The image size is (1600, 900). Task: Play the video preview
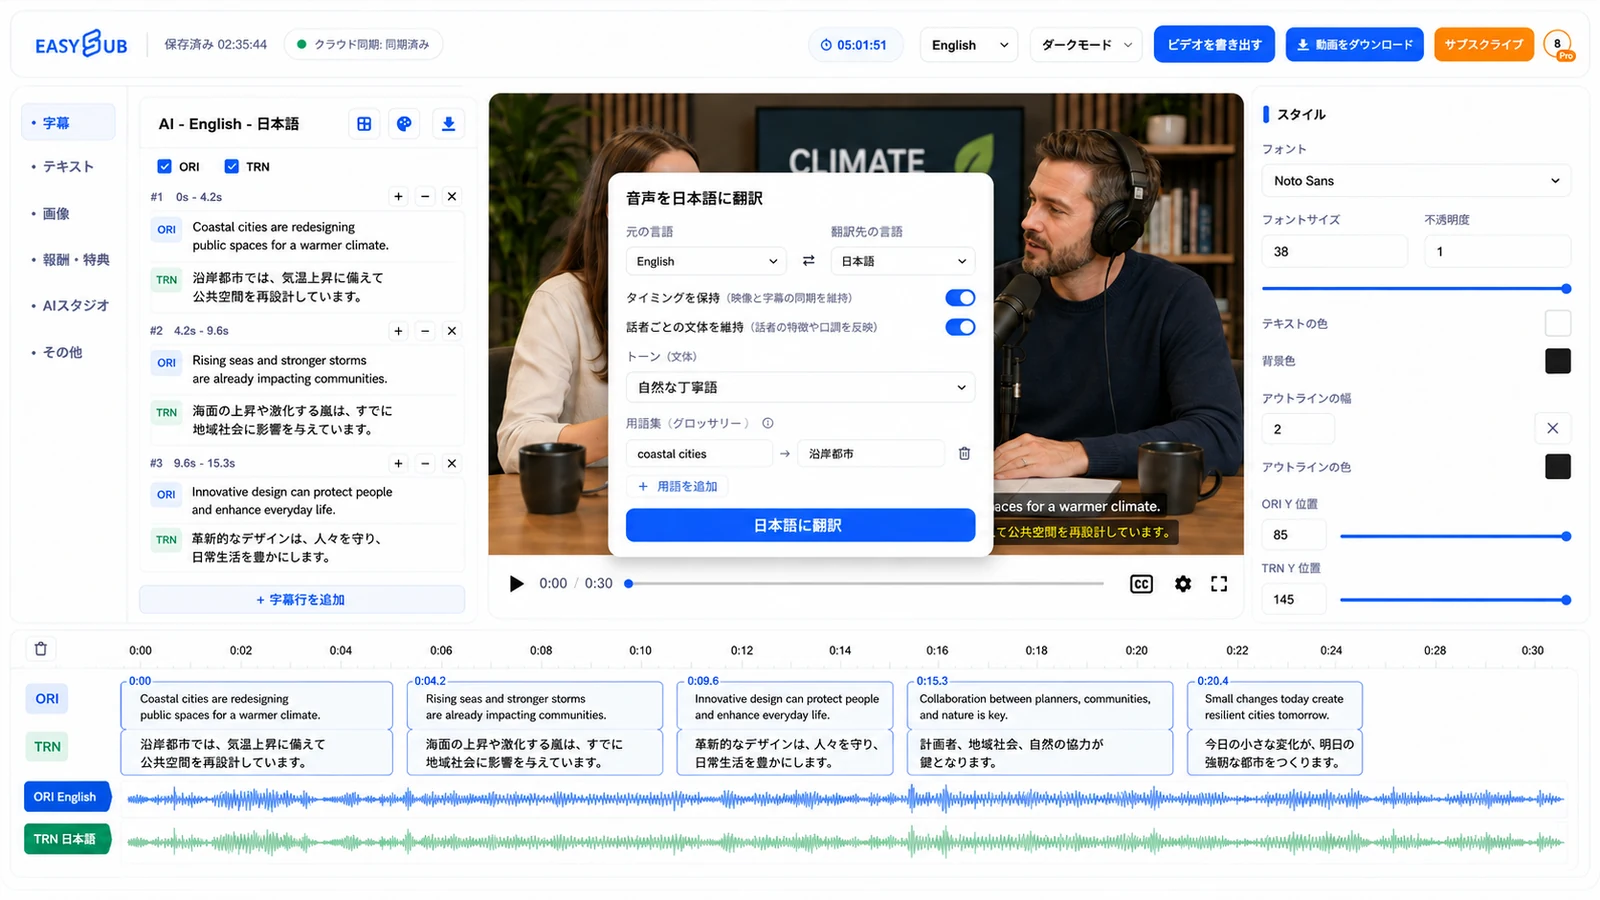point(516,584)
